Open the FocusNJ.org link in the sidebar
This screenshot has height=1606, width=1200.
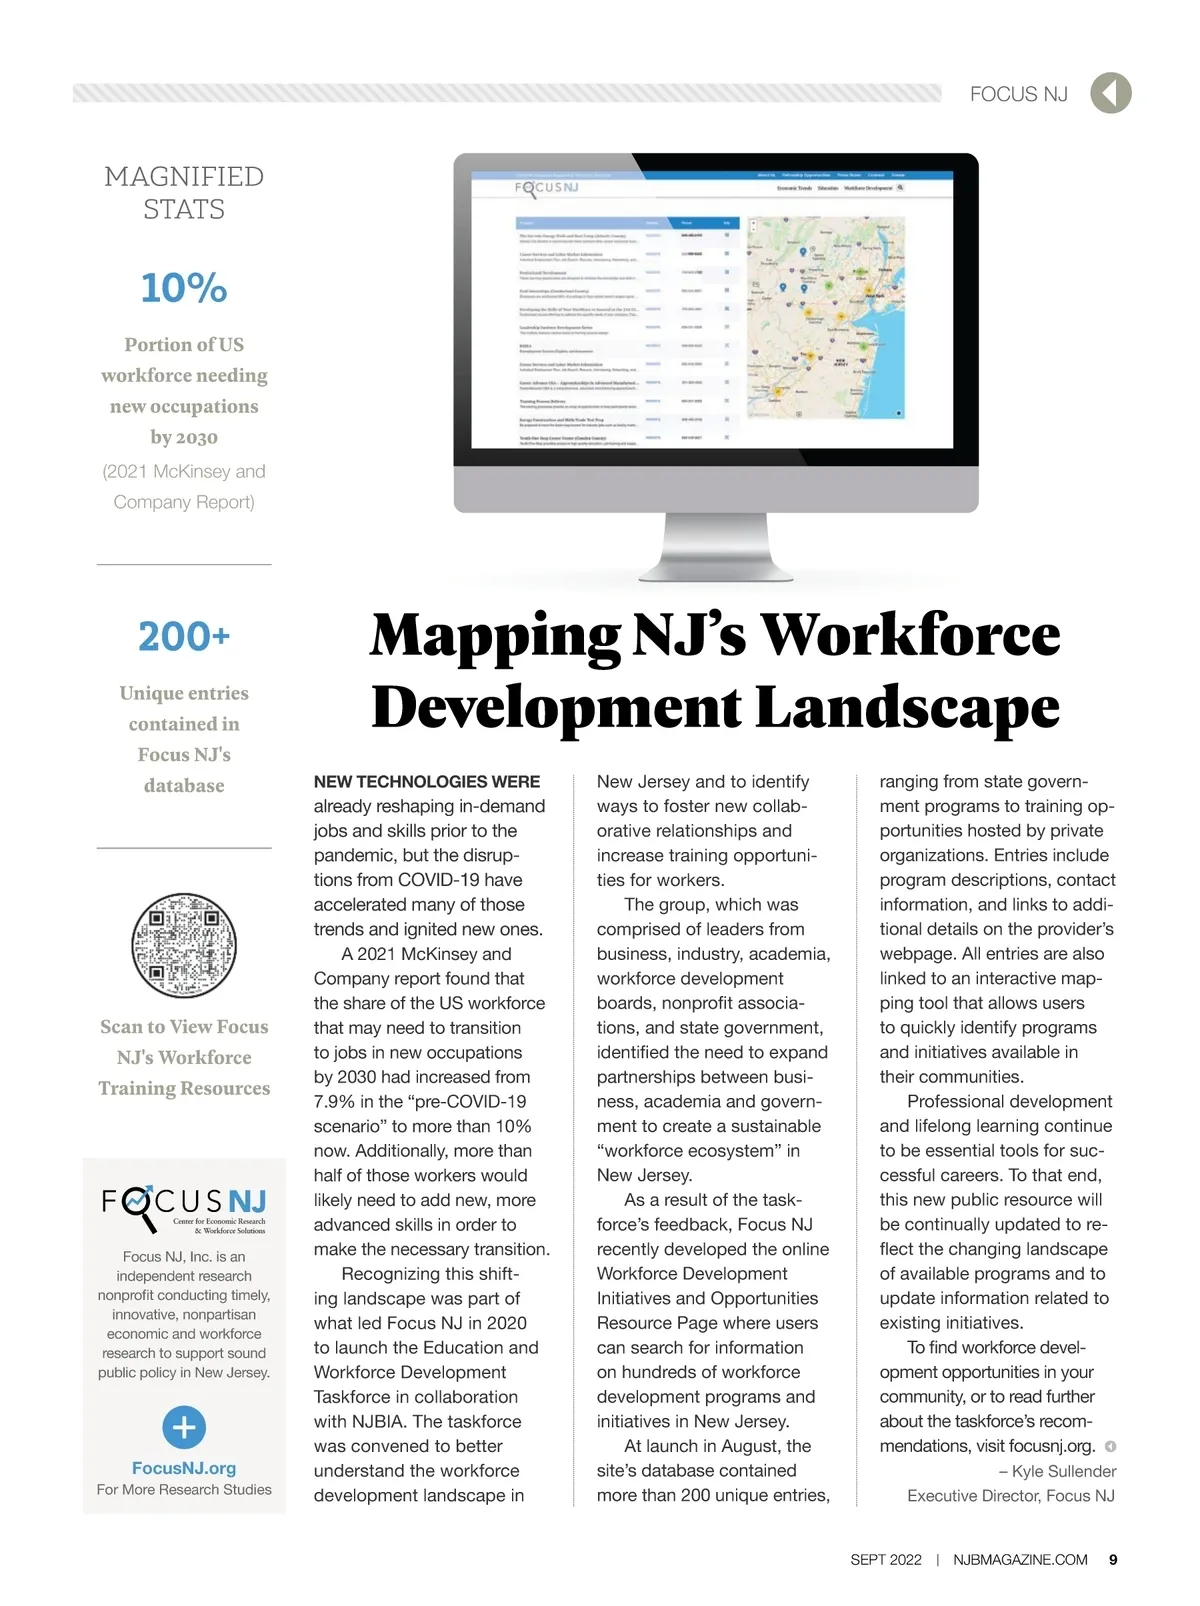[184, 1468]
